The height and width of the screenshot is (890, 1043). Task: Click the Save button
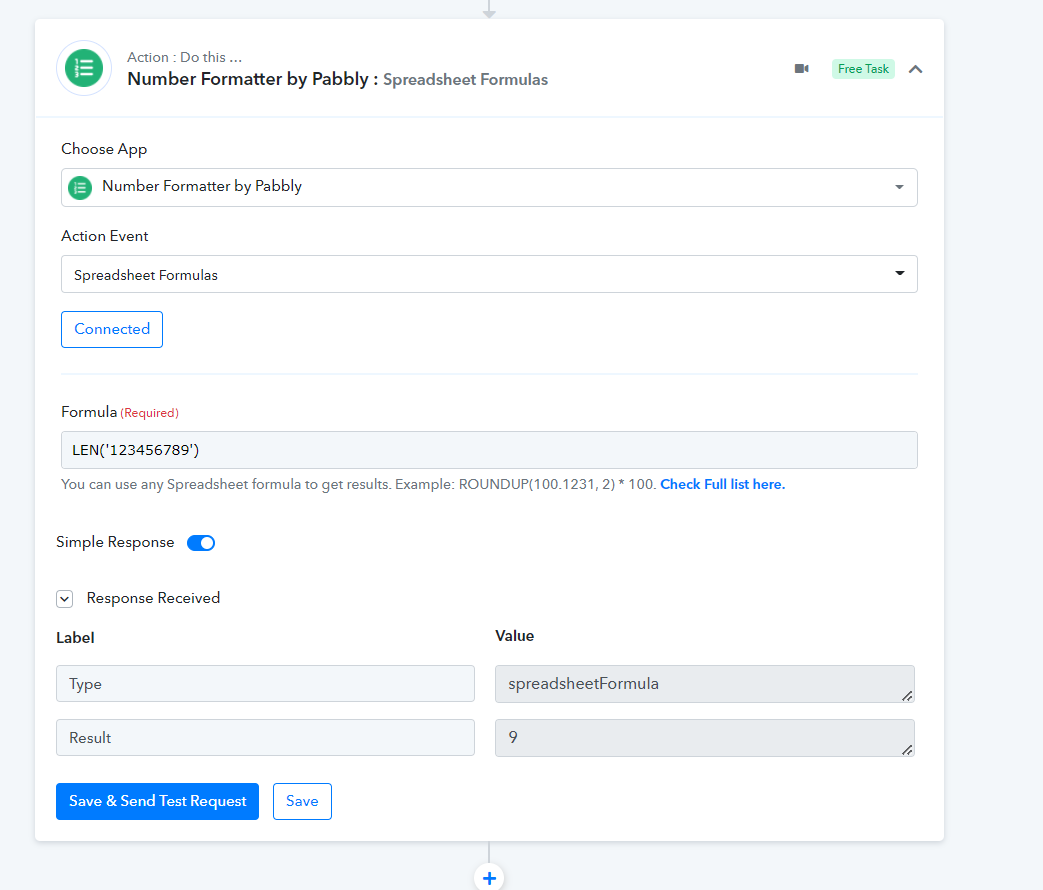[302, 802]
